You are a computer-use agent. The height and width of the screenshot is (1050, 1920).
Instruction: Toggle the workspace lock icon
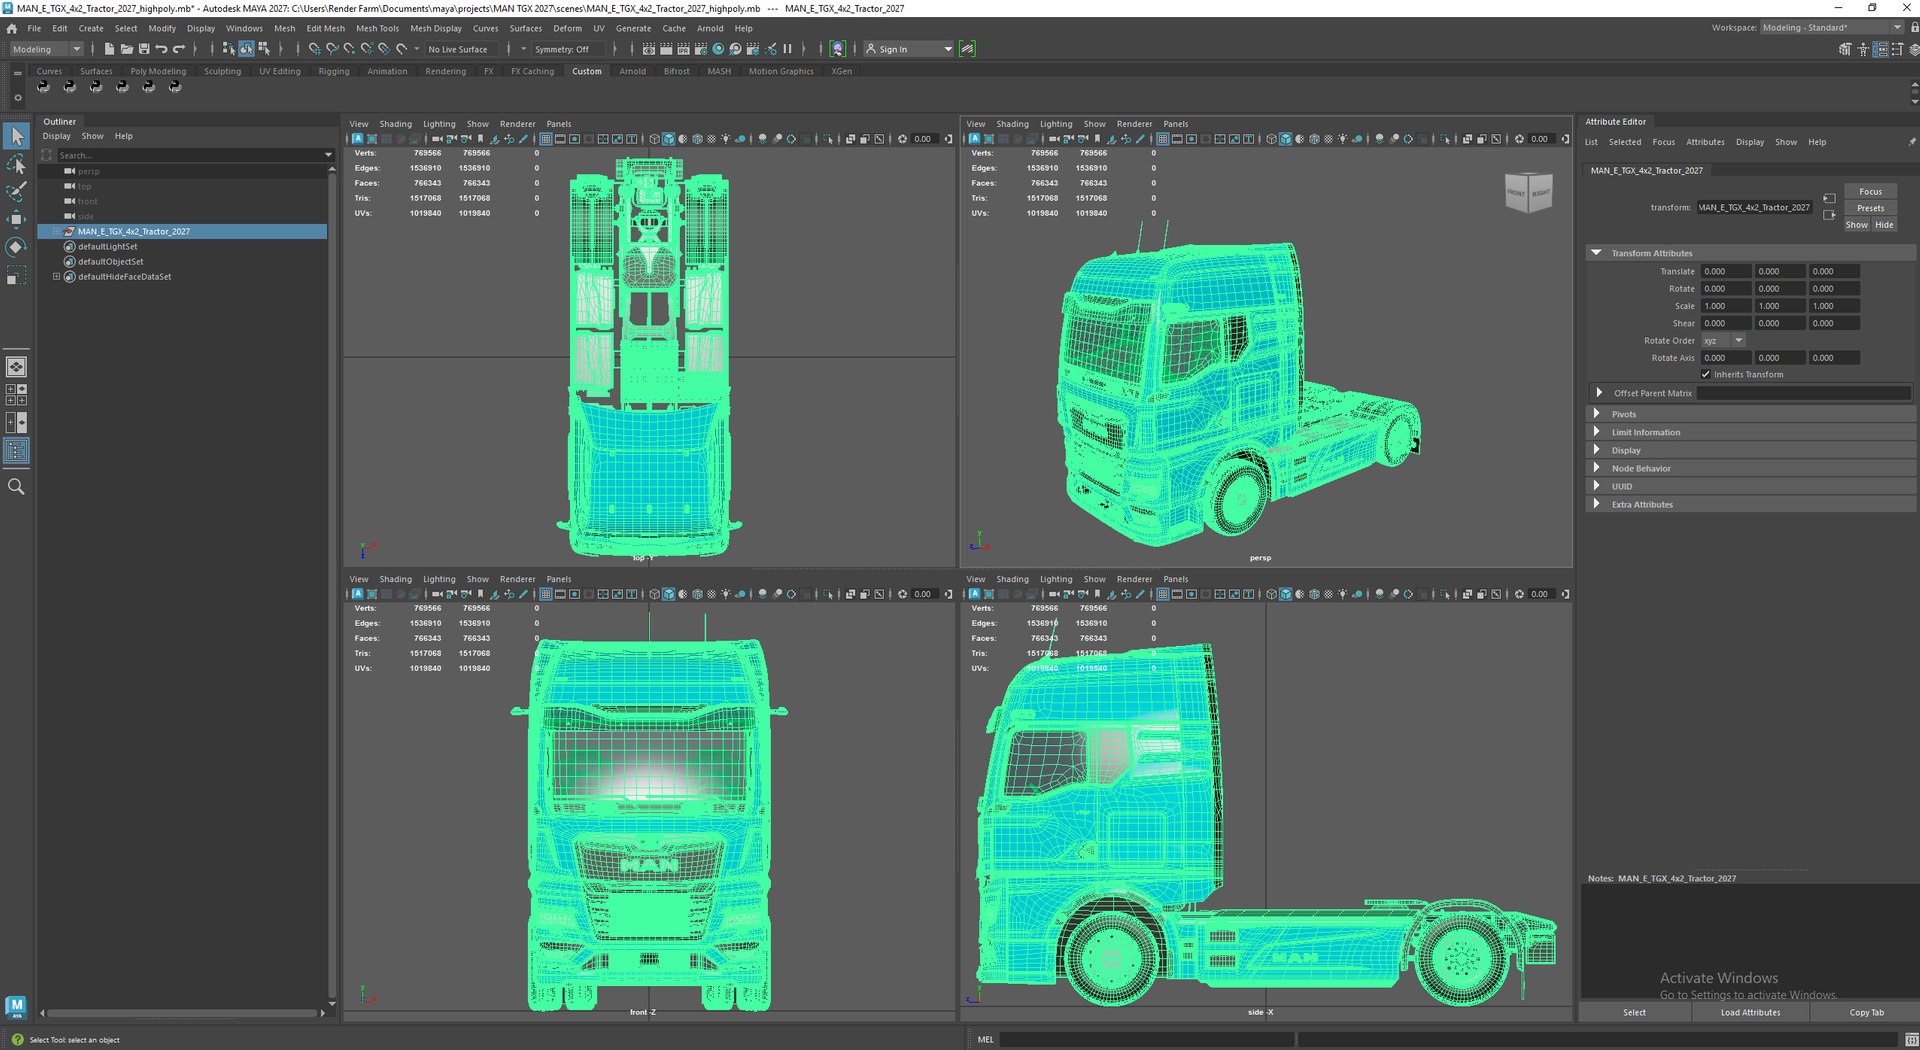(x=1914, y=28)
